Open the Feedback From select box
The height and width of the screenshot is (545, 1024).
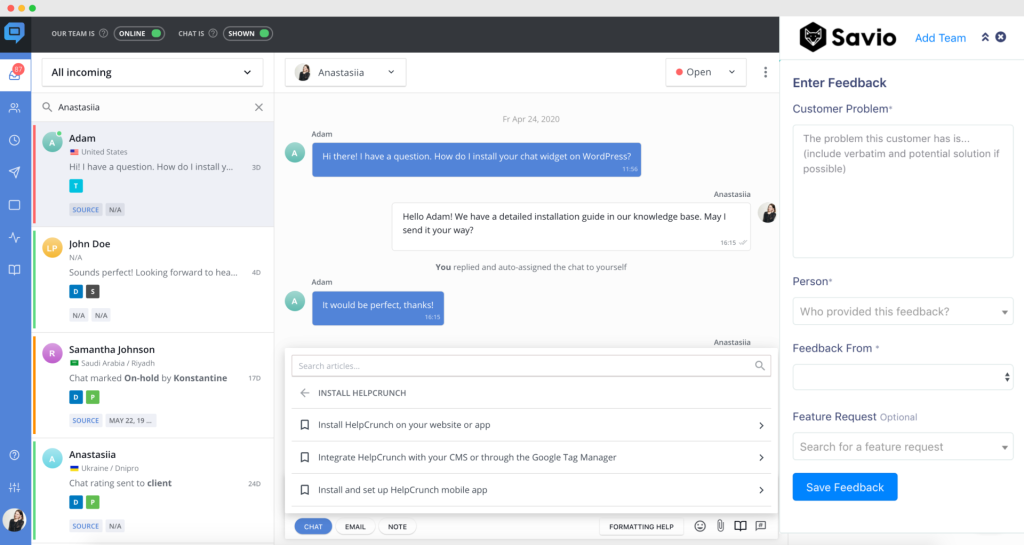[903, 377]
